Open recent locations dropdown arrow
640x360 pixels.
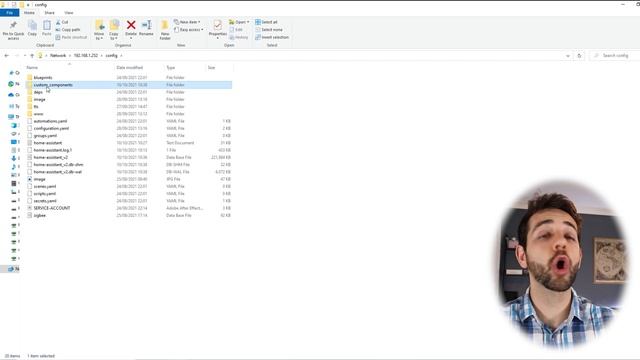pos(24,56)
